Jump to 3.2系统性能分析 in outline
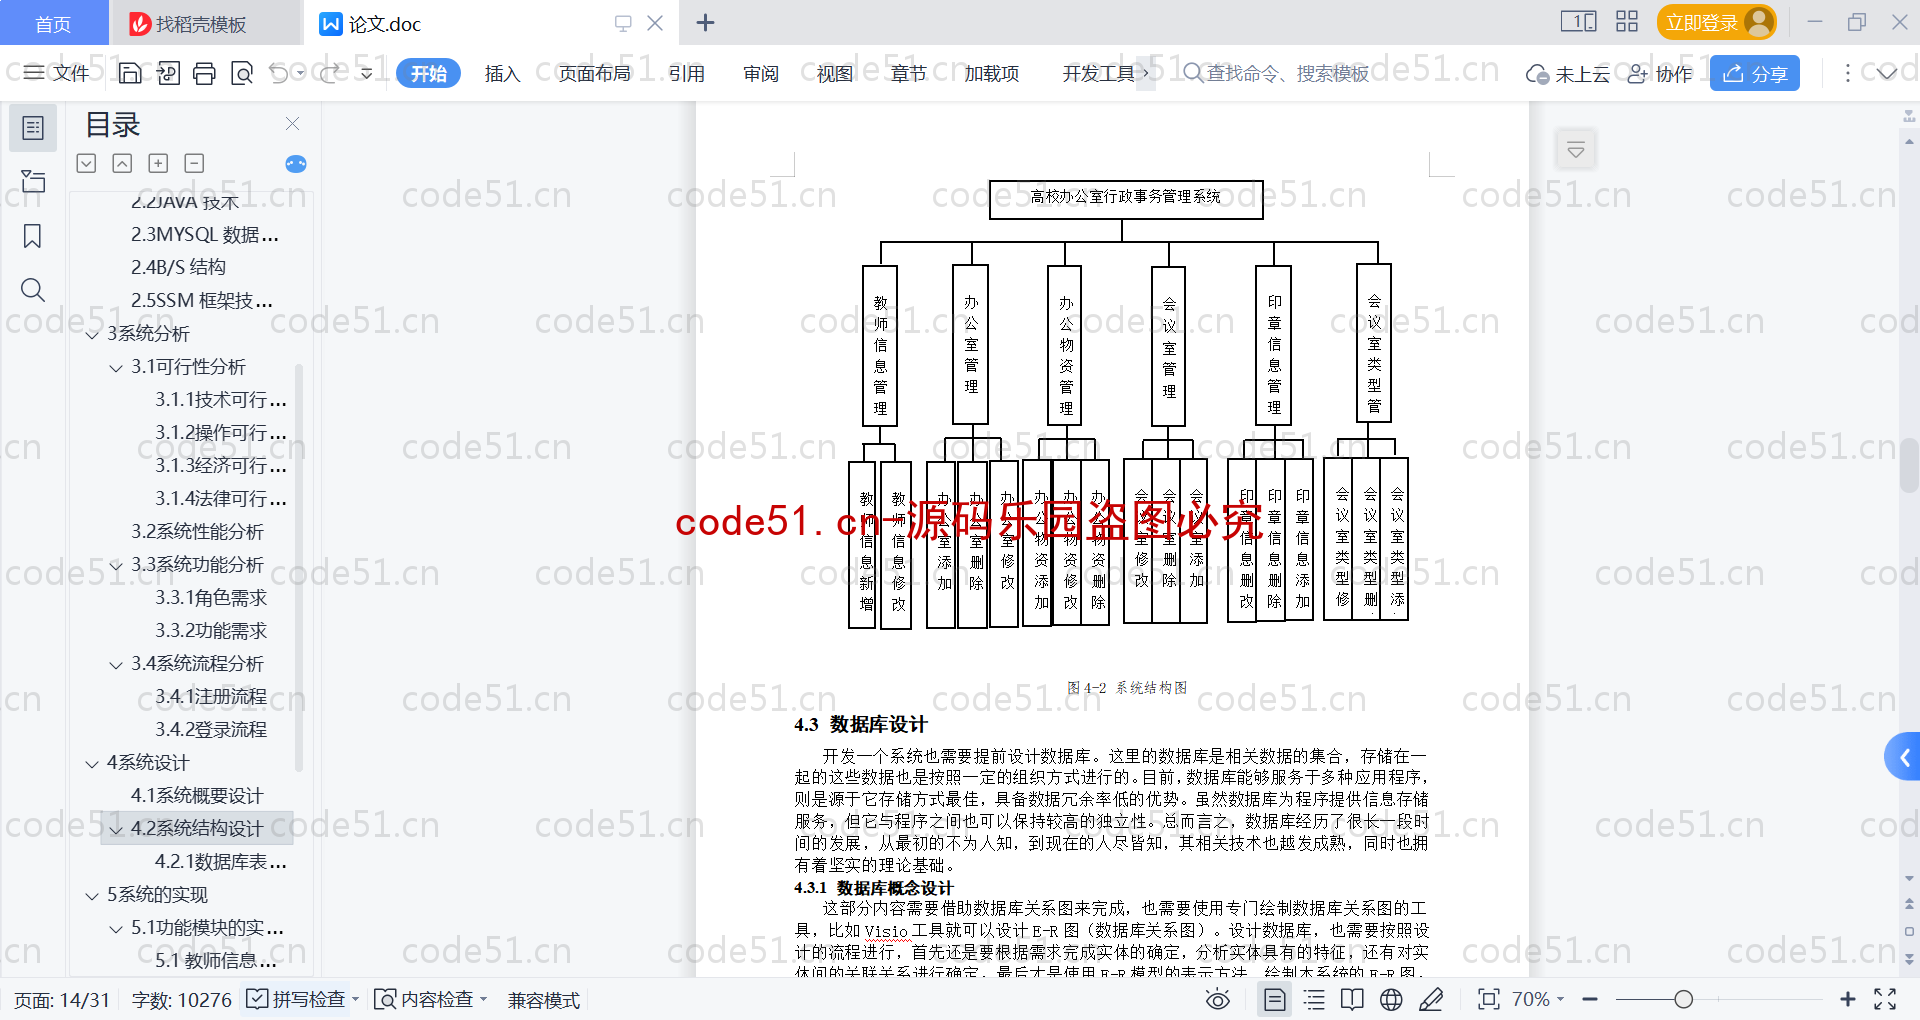 click(x=197, y=532)
